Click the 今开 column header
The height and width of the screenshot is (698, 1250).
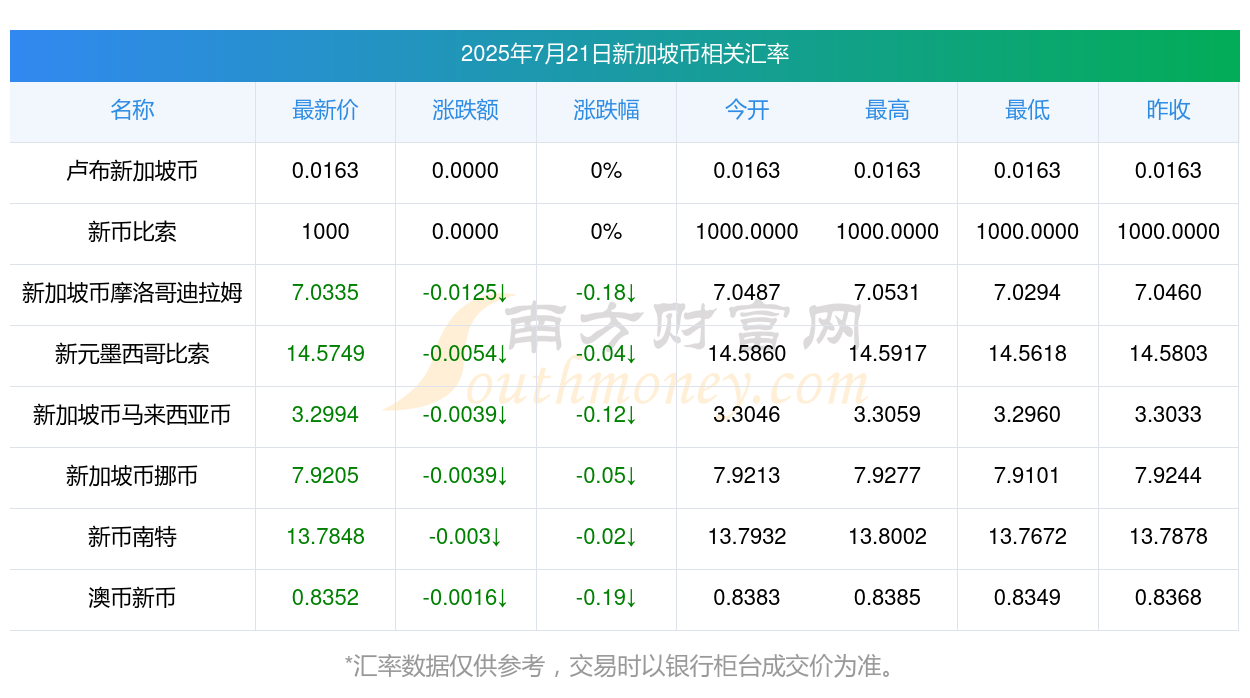coord(747,110)
